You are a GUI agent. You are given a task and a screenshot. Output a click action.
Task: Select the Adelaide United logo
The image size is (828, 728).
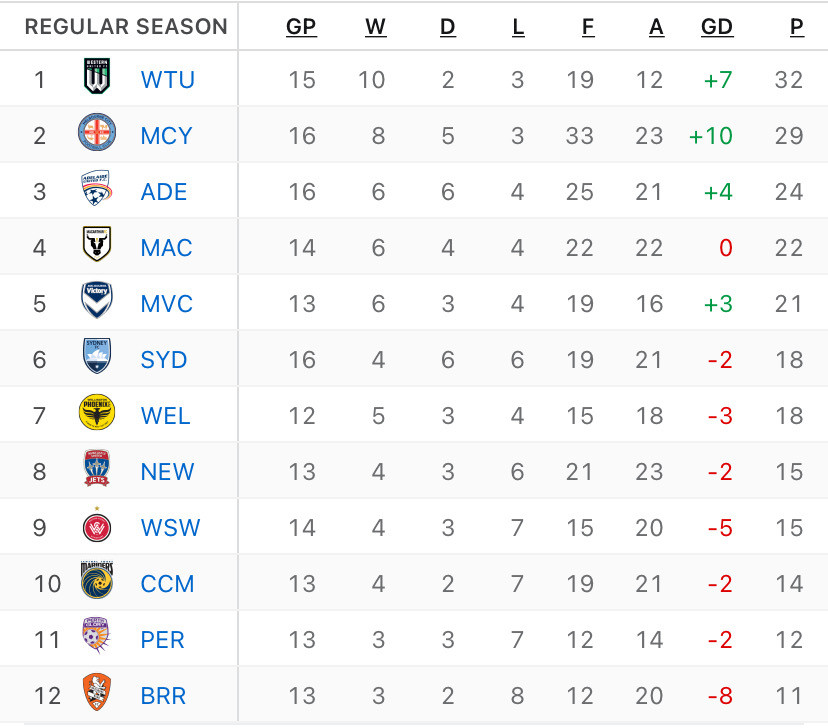[96, 188]
